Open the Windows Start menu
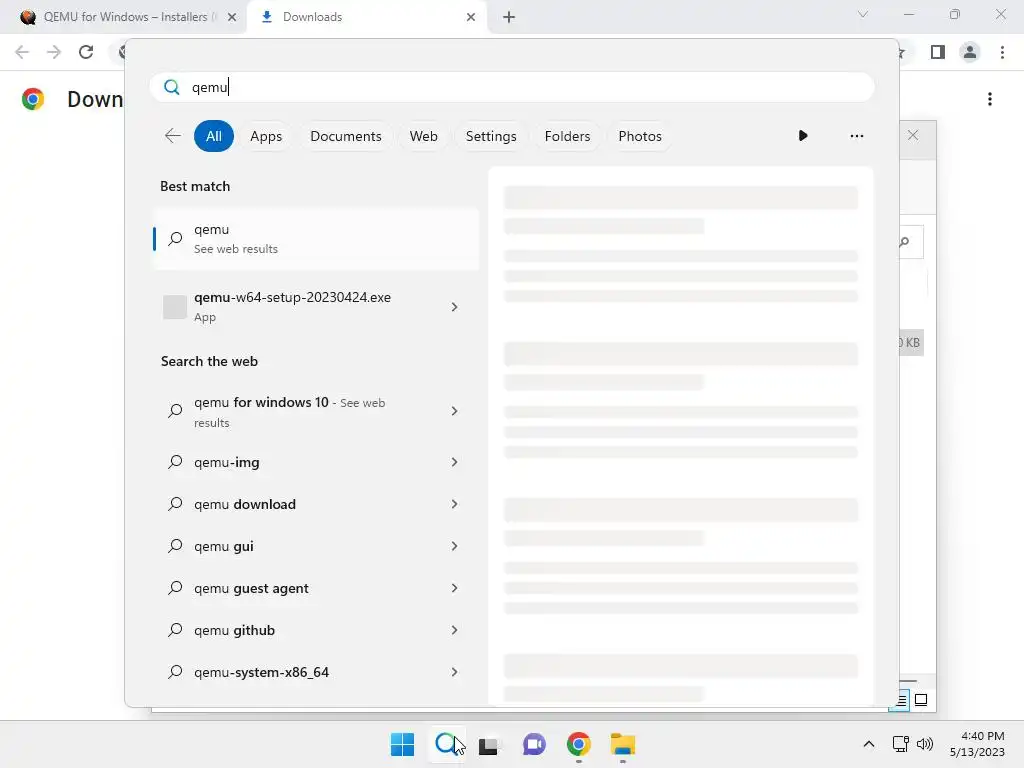Viewport: 1024px width, 768px height. (x=402, y=744)
